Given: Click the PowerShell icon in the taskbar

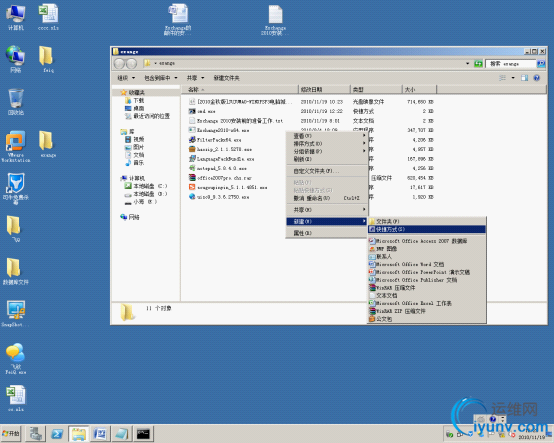Looking at the screenshot, I should [x=57, y=433].
